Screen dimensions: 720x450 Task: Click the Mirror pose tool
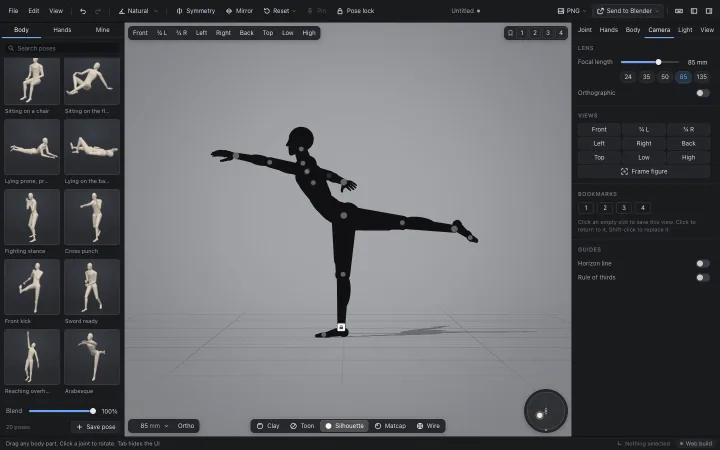(x=239, y=11)
